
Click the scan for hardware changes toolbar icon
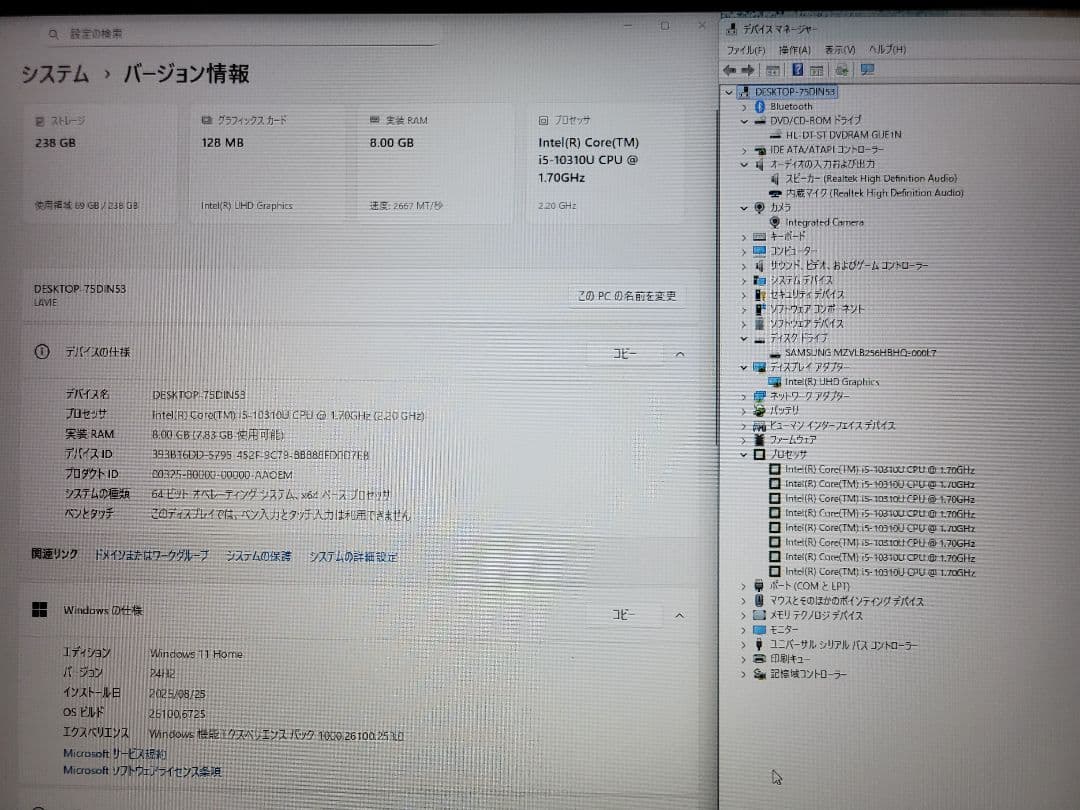coord(842,69)
